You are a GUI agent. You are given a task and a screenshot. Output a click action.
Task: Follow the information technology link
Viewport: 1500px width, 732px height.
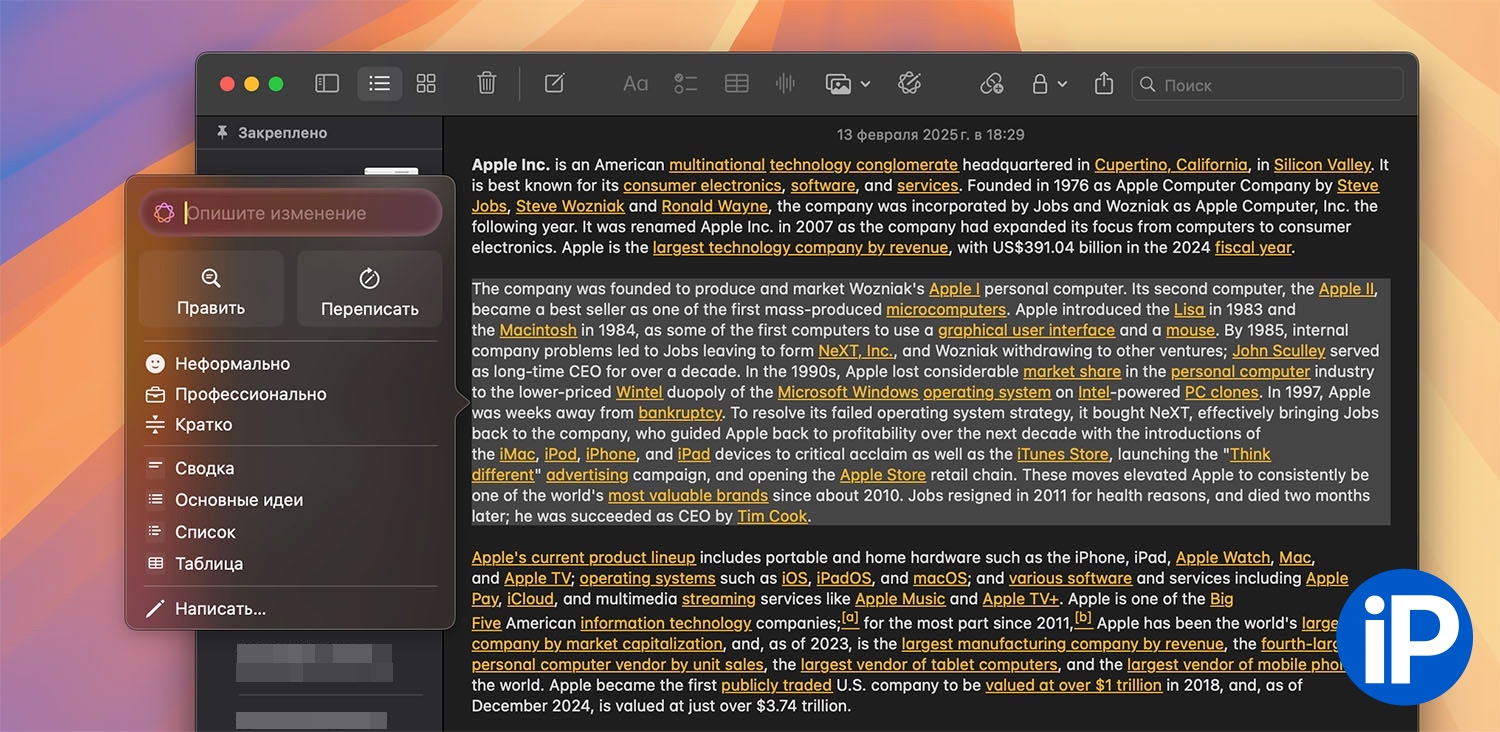point(666,623)
